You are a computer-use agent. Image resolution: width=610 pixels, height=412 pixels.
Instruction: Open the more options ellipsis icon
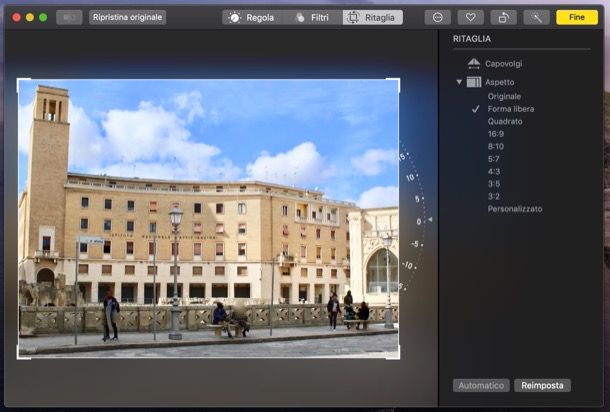(437, 17)
